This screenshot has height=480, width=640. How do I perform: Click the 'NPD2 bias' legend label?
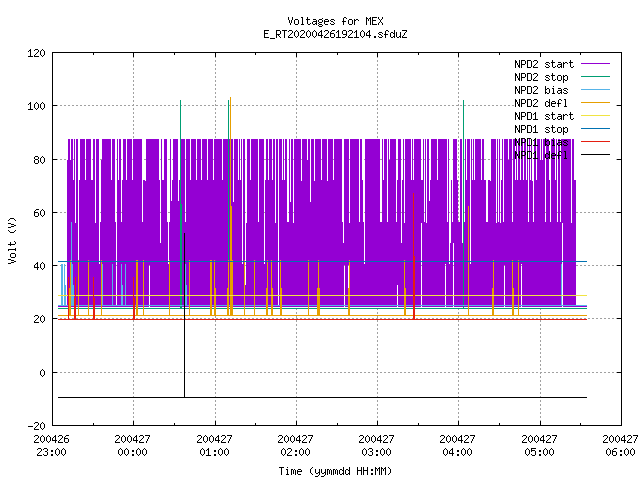click(541, 90)
